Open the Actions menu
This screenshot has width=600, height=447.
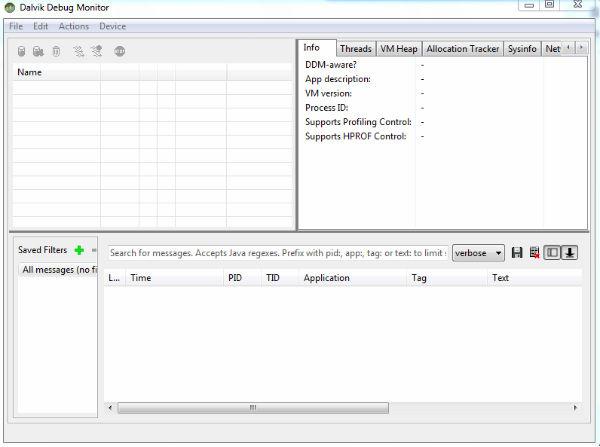click(74, 26)
